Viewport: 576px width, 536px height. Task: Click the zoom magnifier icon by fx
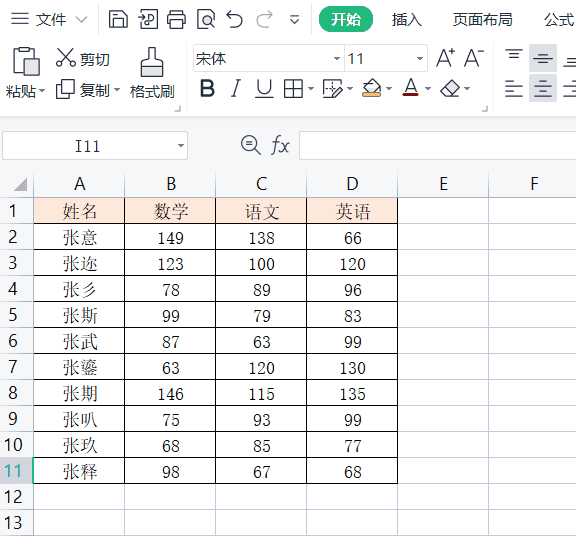click(x=251, y=145)
